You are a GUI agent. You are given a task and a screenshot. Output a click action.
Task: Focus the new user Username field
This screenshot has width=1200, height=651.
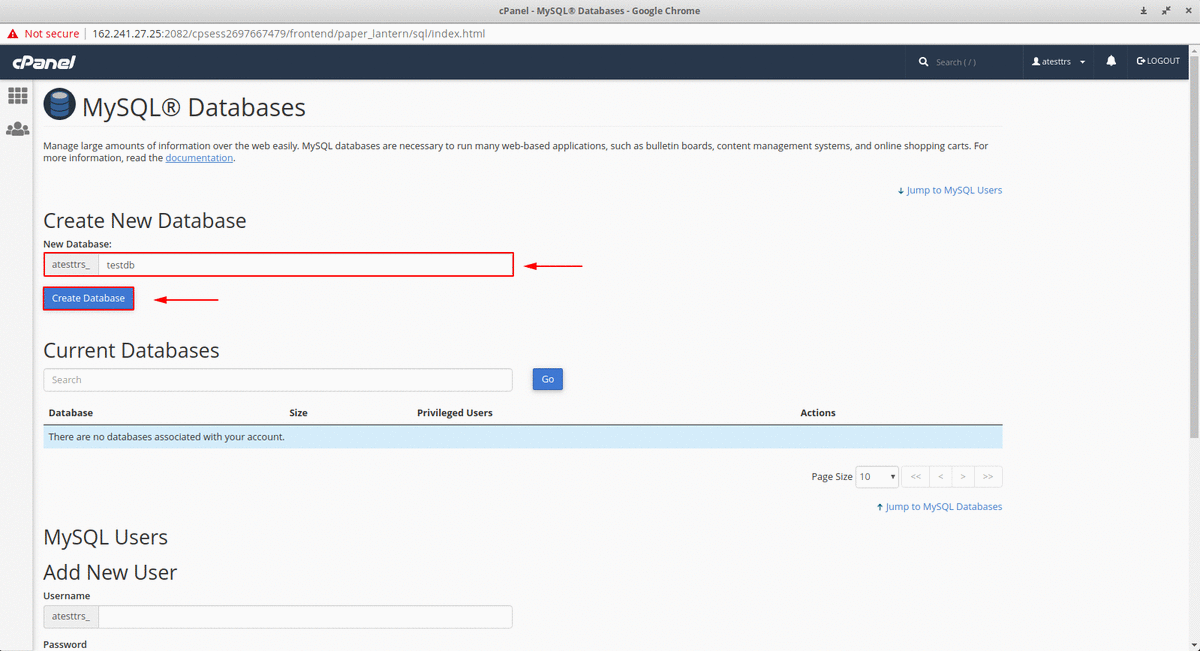tap(306, 617)
